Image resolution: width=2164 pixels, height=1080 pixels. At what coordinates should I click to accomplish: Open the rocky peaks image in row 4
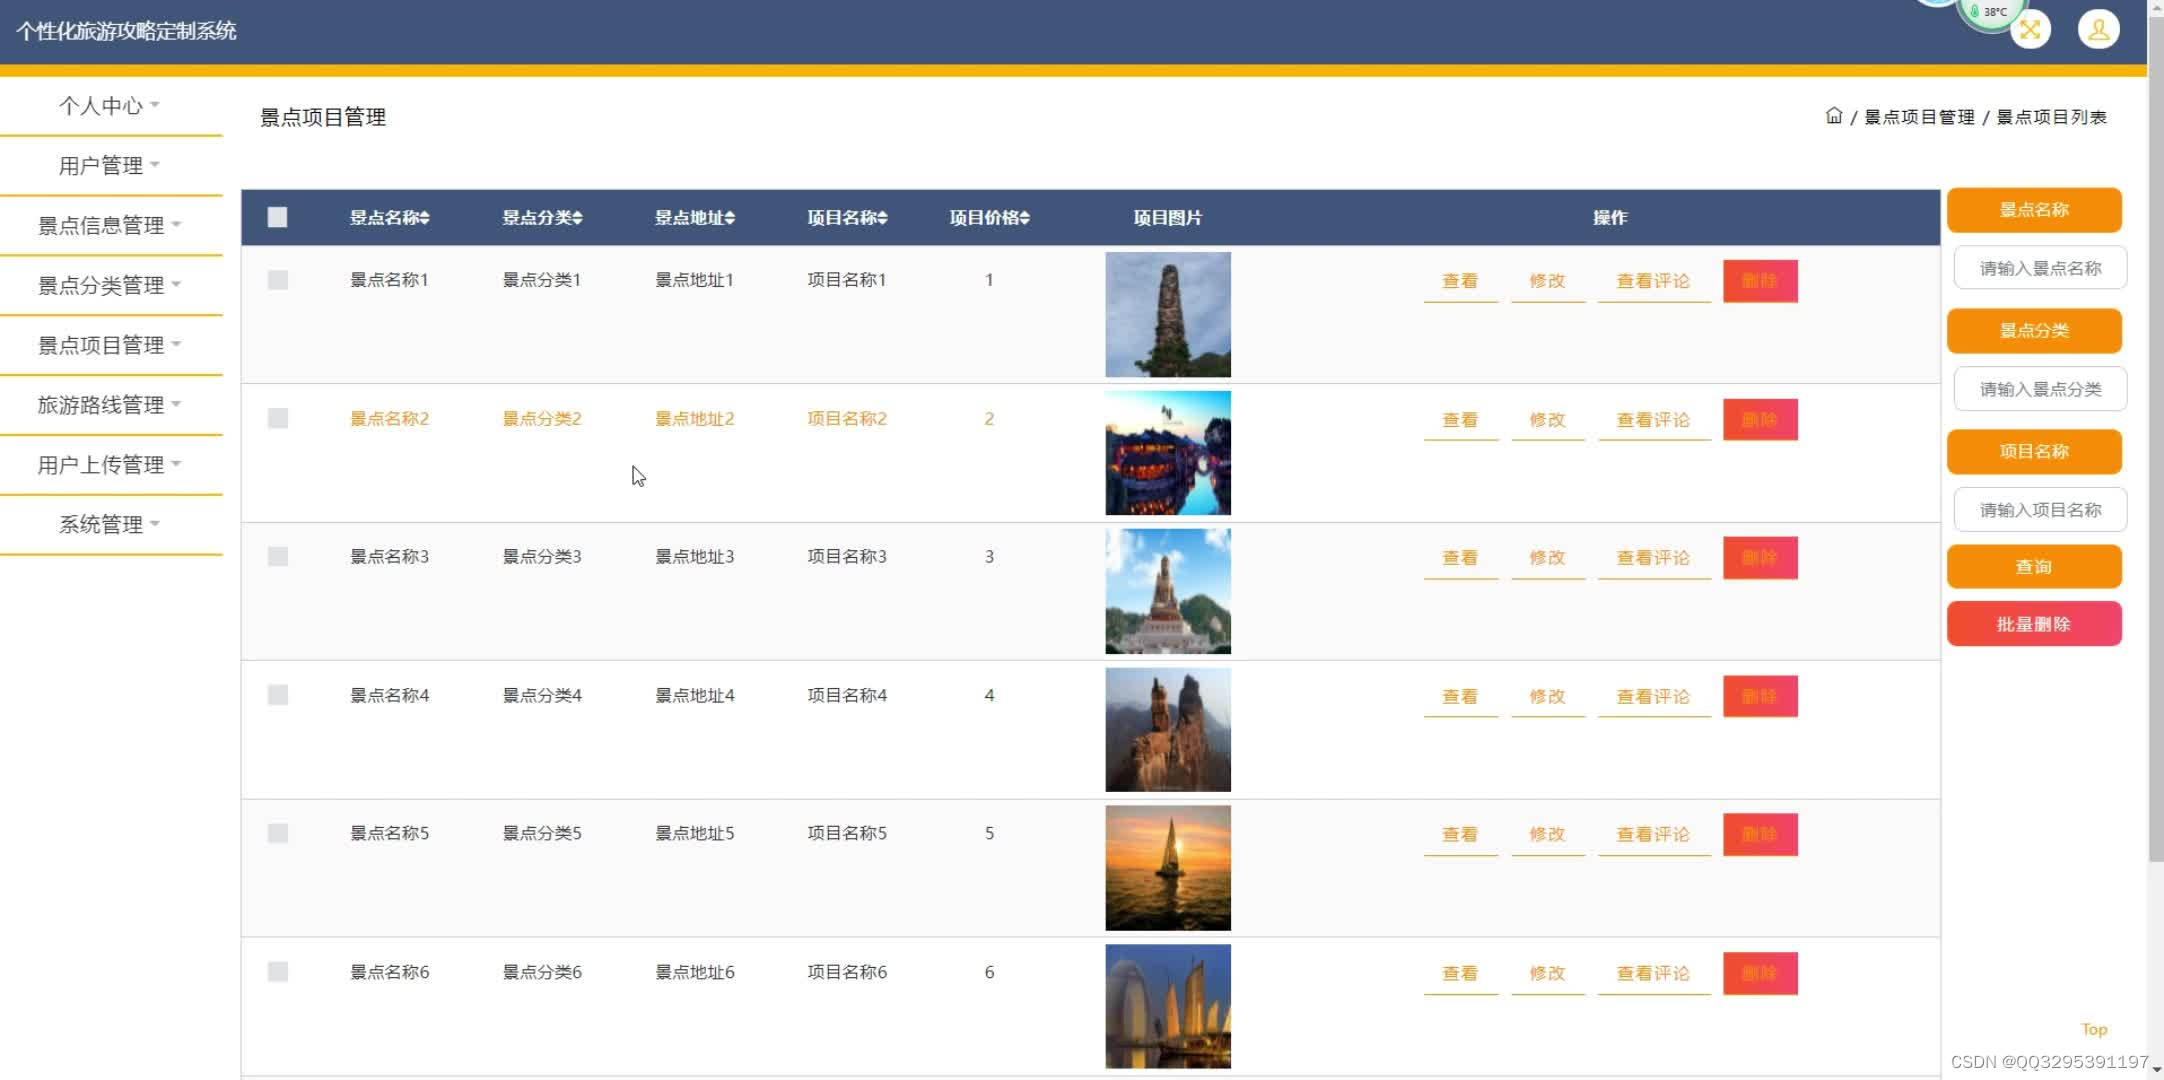pyautogui.click(x=1168, y=730)
